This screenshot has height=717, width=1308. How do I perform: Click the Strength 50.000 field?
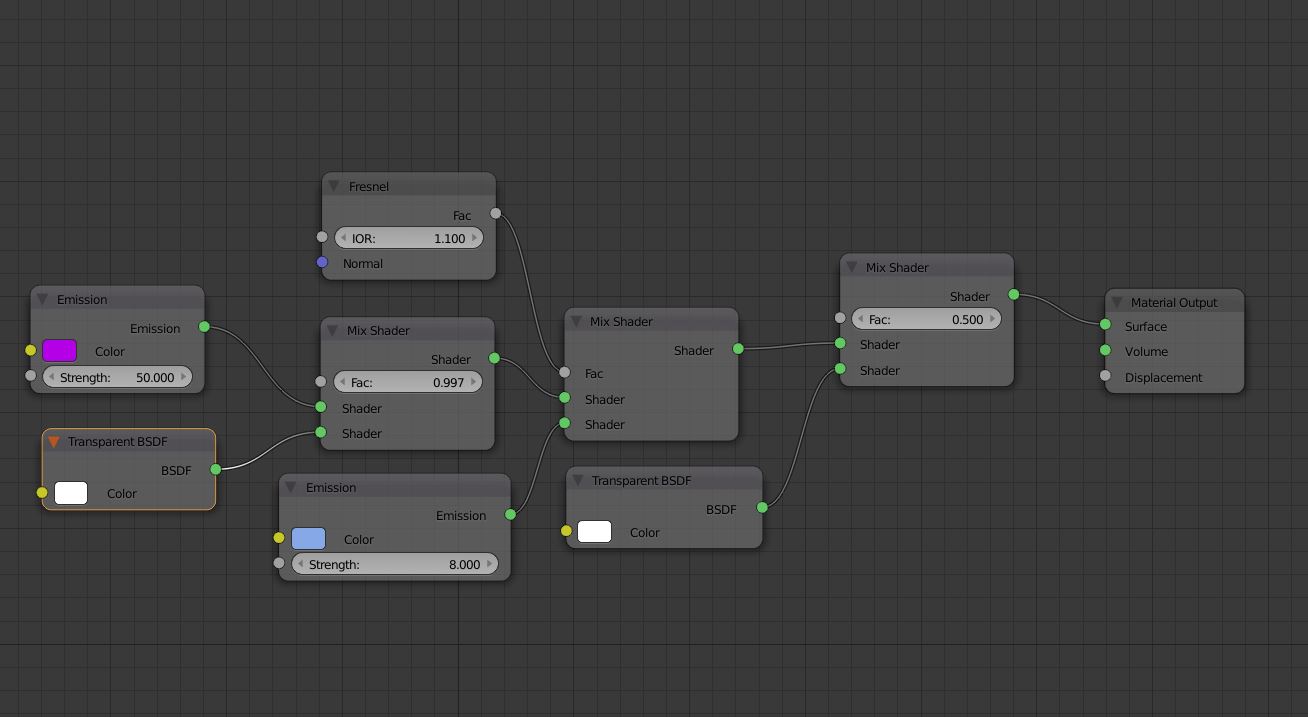pyautogui.click(x=116, y=377)
